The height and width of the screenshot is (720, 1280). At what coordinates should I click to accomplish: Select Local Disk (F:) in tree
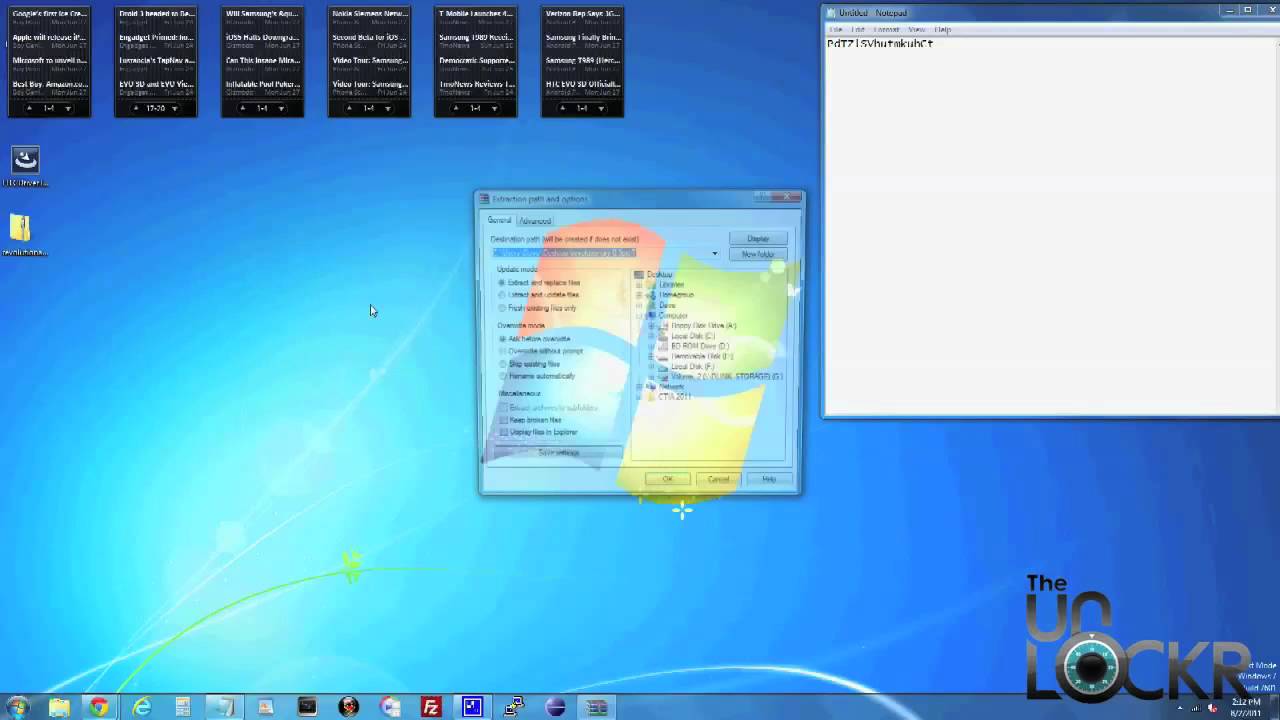click(x=692, y=367)
